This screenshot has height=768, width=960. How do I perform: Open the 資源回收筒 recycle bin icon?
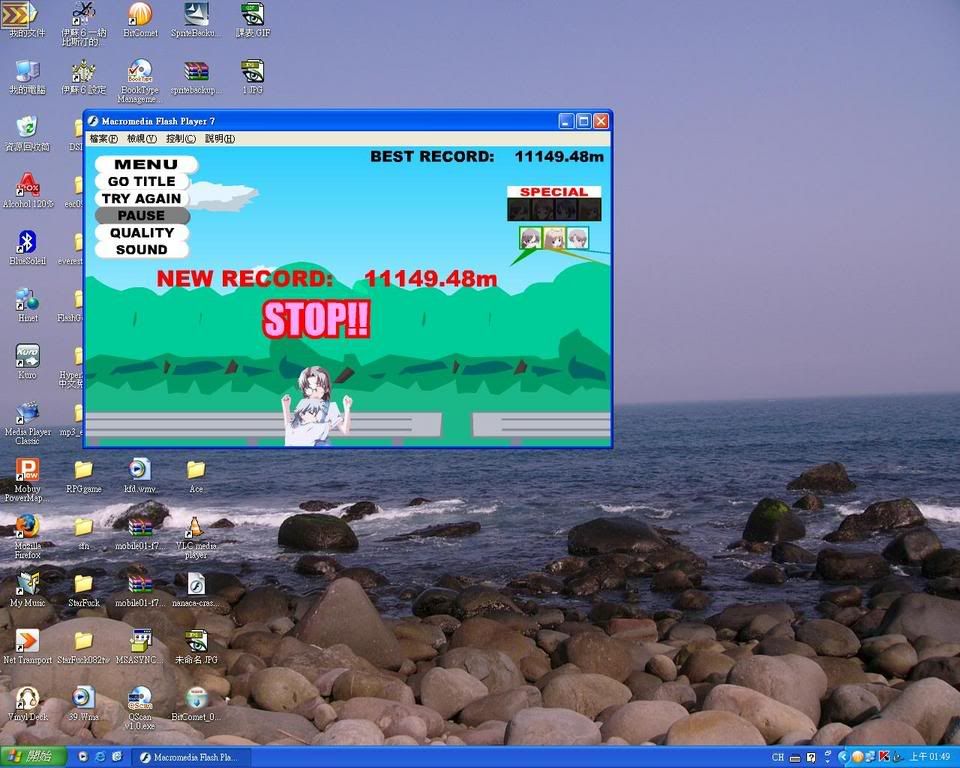(x=27, y=134)
